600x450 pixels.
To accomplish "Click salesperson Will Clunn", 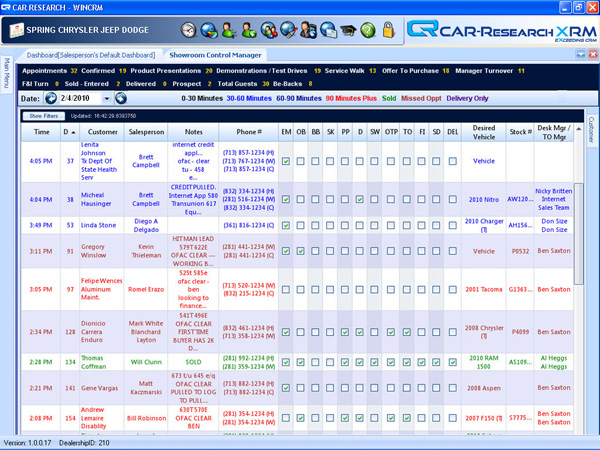I will click(x=146, y=362).
